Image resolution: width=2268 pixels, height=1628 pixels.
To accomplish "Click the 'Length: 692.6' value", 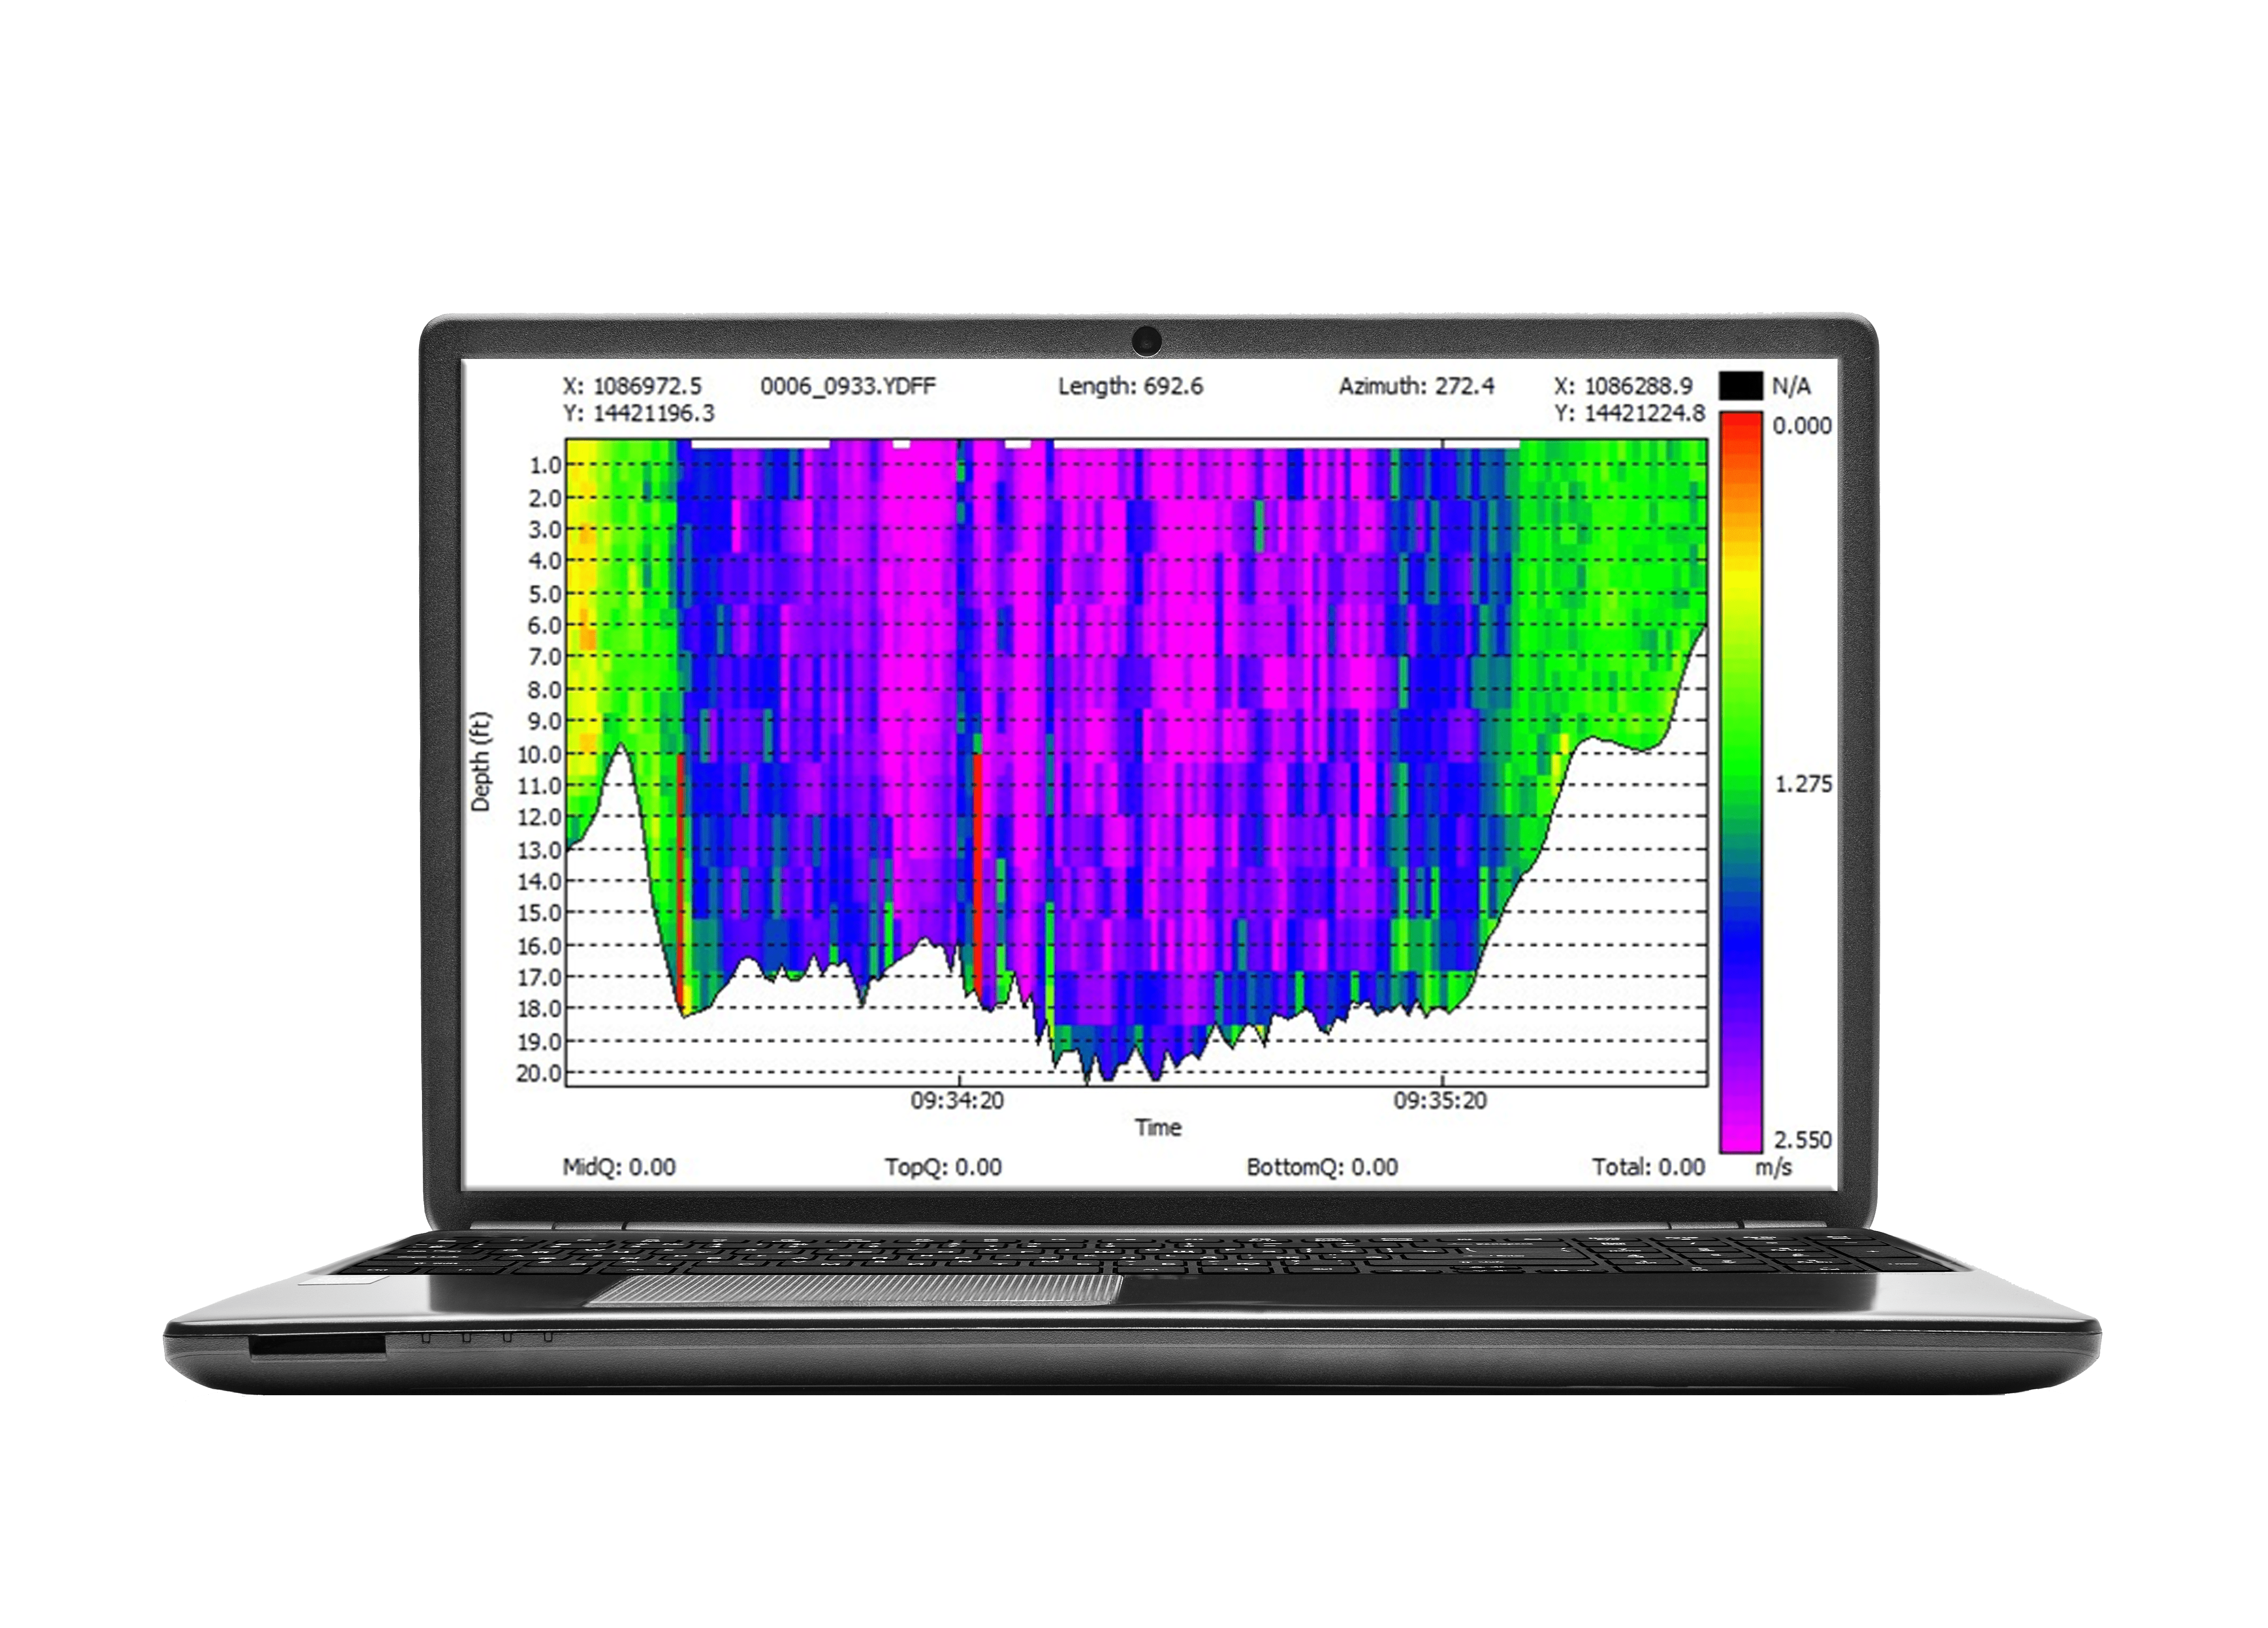I will pyautogui.click(x=1130, y=386).
